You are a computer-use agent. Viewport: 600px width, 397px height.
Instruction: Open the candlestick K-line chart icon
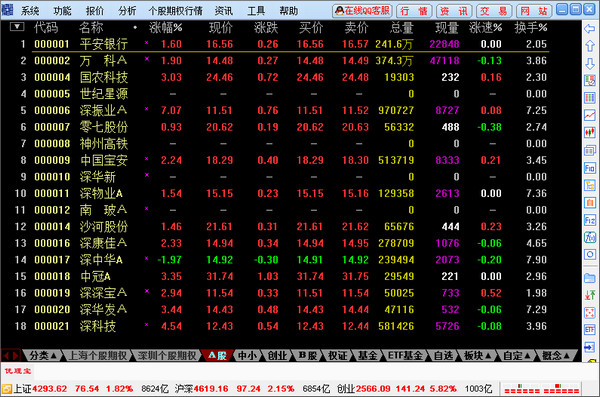[x=590, y=132]
